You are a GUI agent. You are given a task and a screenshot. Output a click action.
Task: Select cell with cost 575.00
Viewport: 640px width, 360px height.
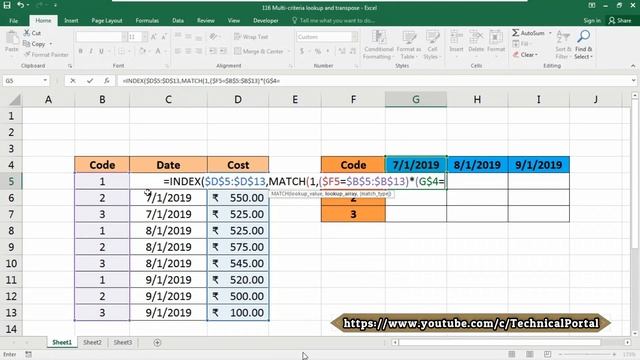click(x=238, y=247)
